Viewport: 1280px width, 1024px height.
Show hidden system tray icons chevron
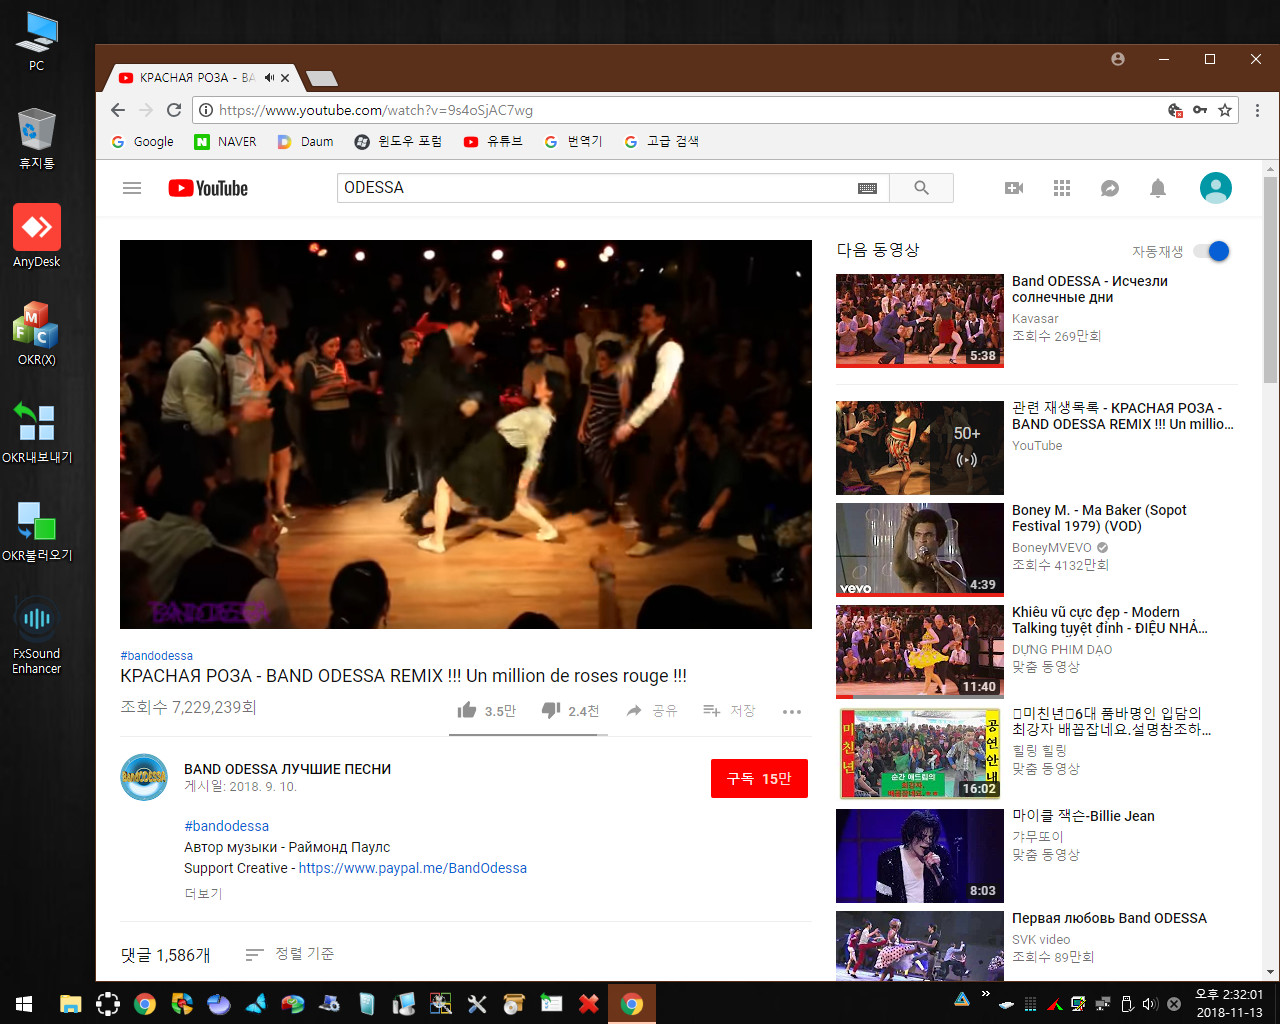(985, 996)
